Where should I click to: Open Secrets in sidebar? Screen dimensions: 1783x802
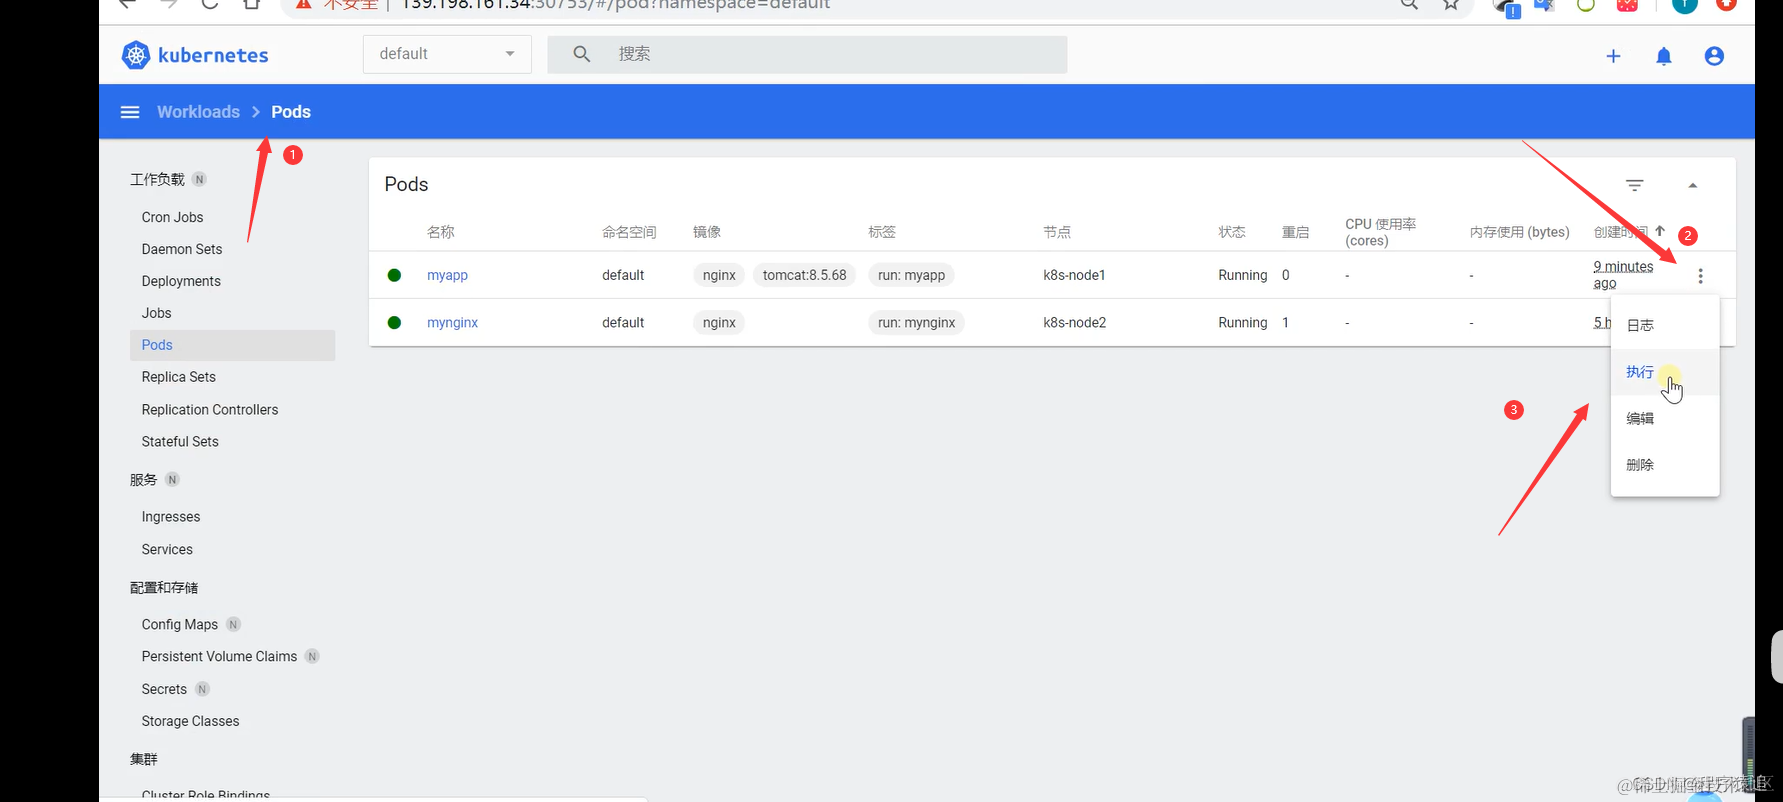[164, 689]
